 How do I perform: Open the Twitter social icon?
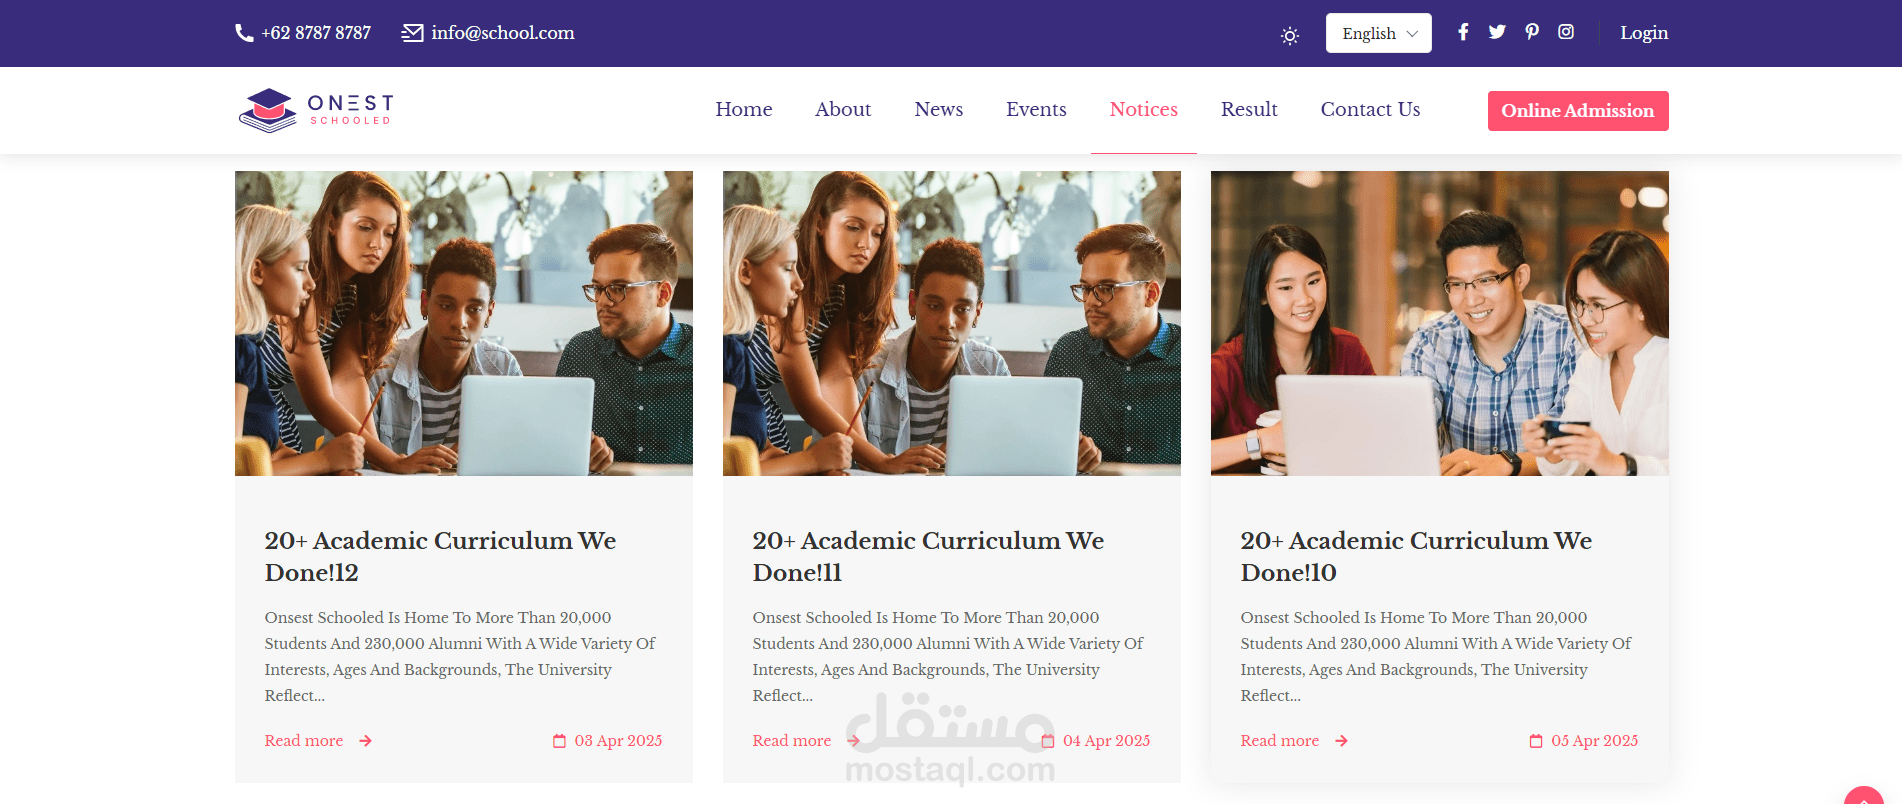click(x=1497, y=32)
